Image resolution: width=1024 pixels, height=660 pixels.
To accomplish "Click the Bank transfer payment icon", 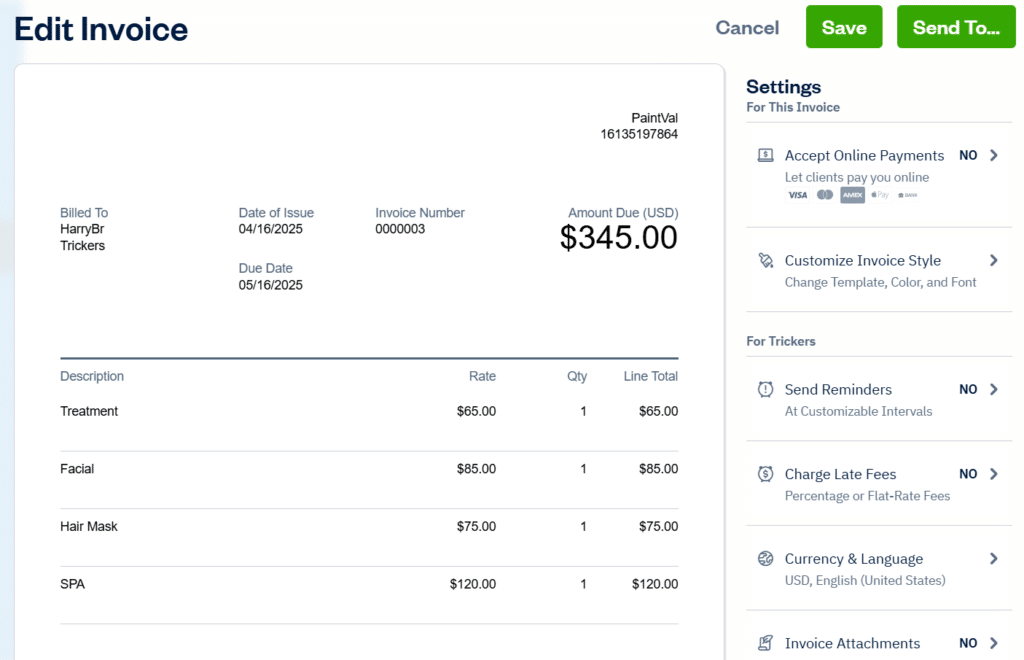I will point(906,195).
